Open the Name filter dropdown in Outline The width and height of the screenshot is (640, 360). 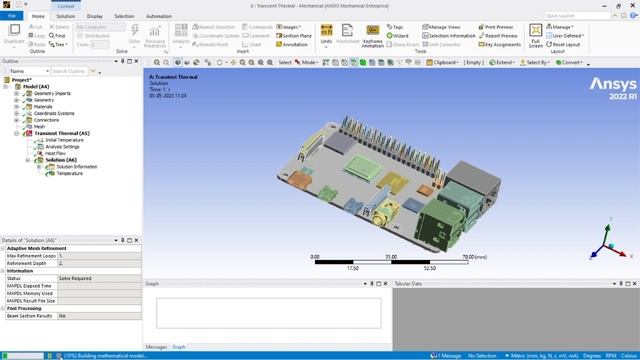click(47, 71)
